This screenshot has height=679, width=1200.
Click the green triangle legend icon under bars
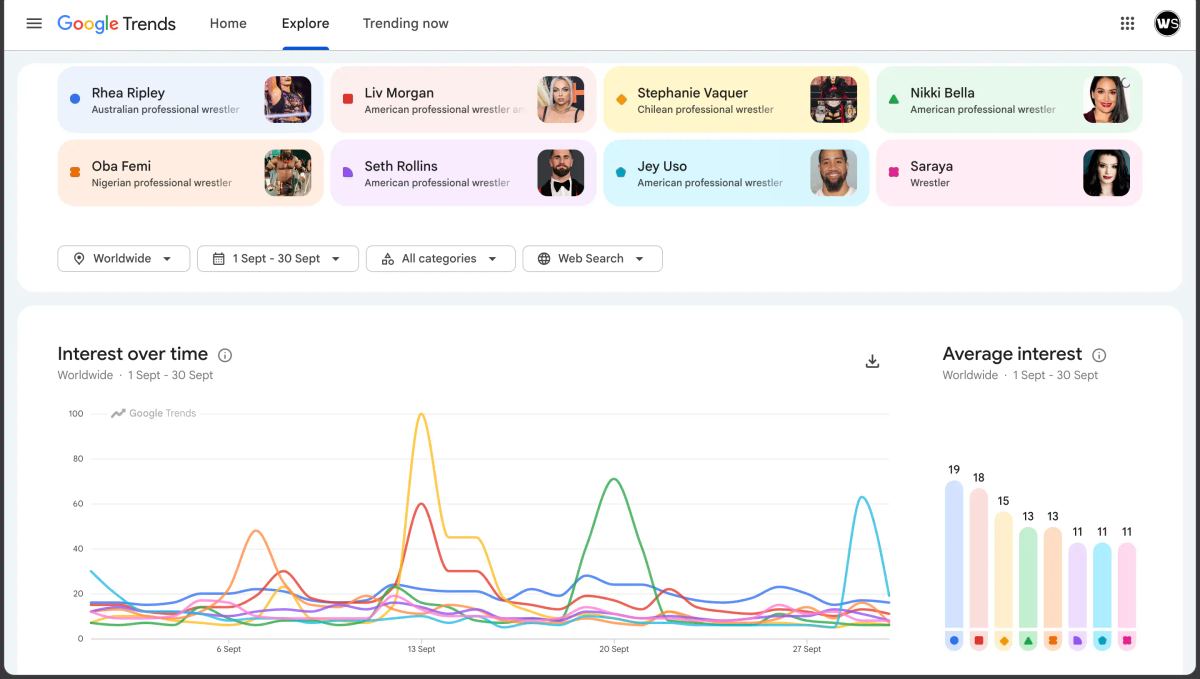point(1028,640)
